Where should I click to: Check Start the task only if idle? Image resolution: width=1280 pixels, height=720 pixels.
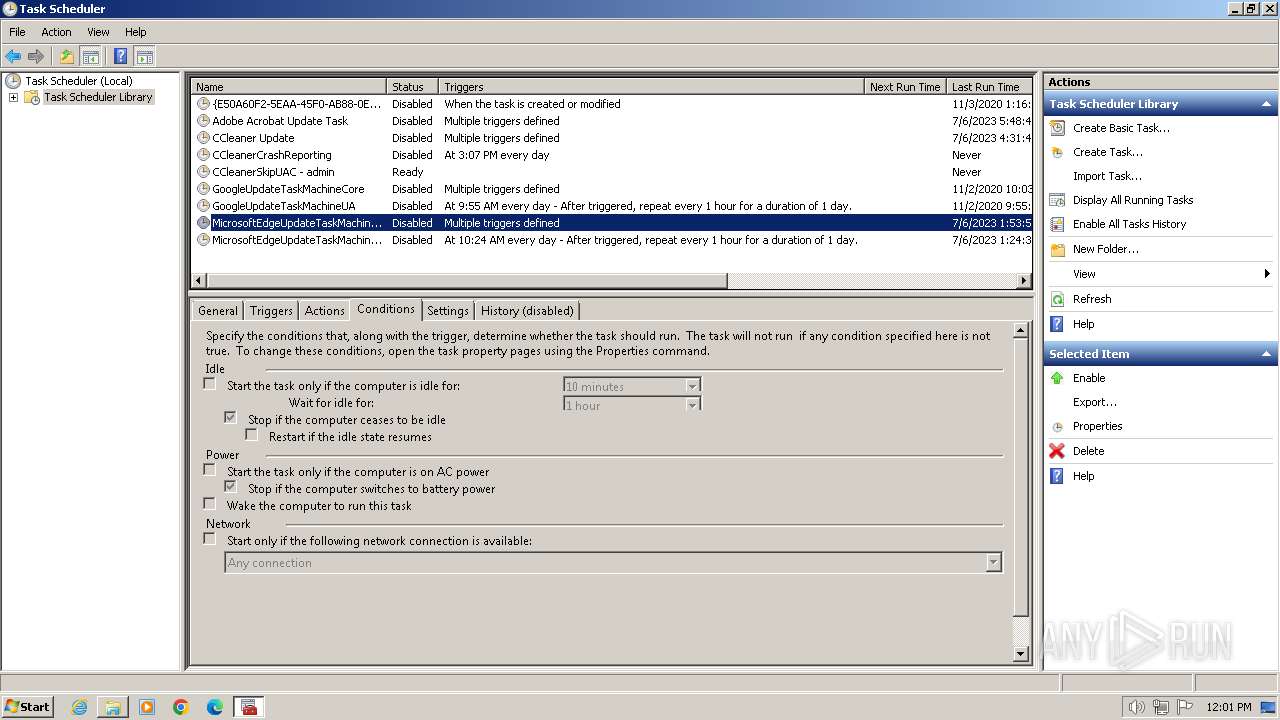[209, 384]
